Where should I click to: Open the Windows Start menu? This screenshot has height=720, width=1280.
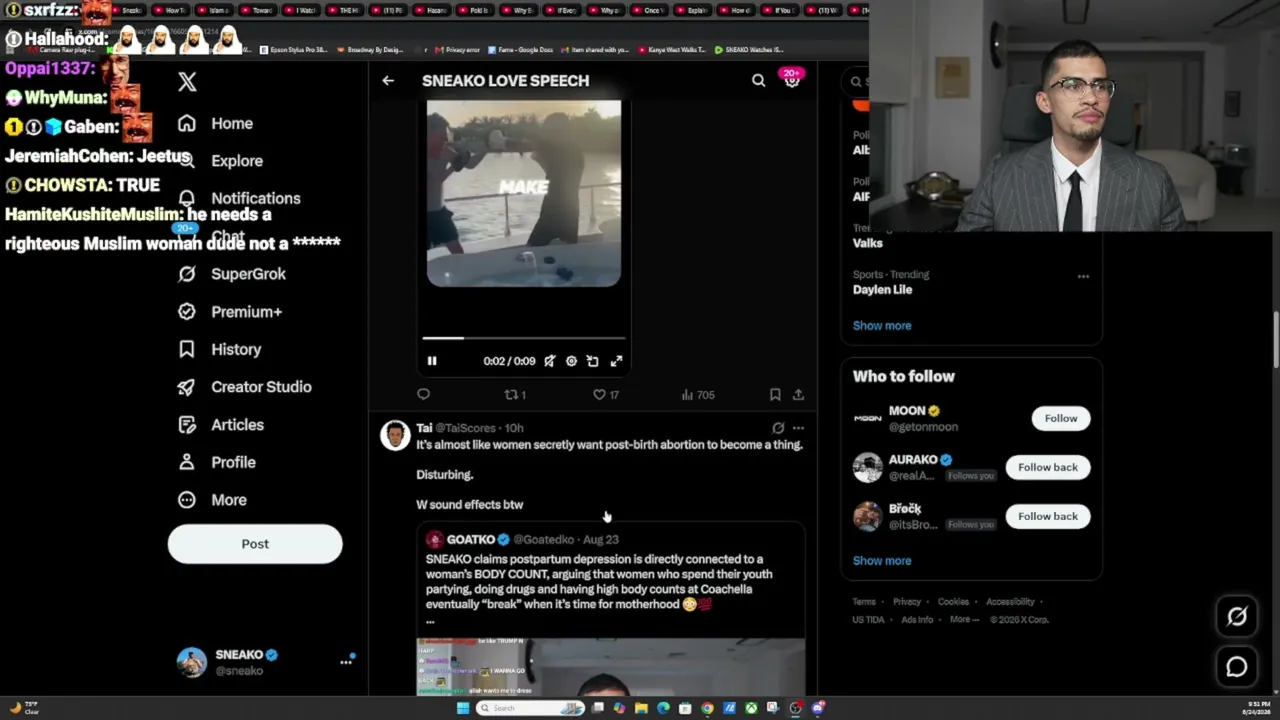coord(462,708)
